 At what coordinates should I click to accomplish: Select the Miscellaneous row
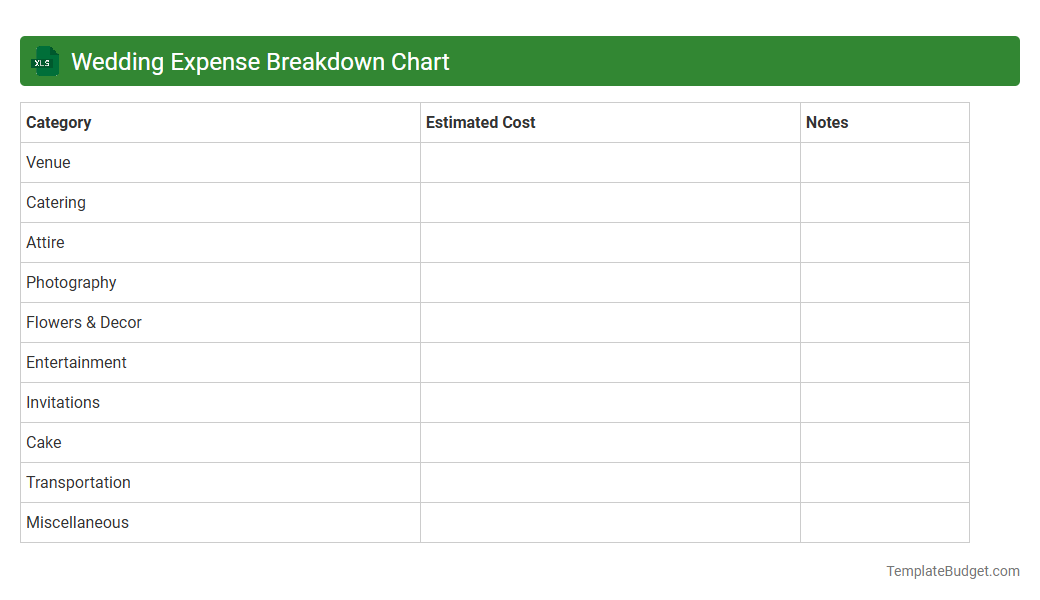pos(77,522)
